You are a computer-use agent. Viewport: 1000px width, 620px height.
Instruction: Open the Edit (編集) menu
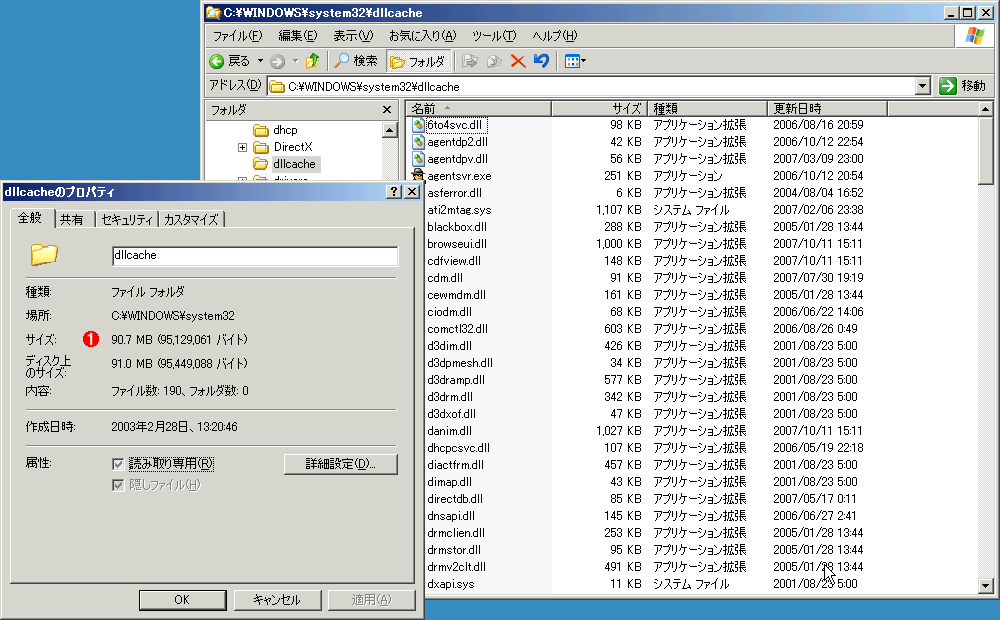tap(298, 36)
